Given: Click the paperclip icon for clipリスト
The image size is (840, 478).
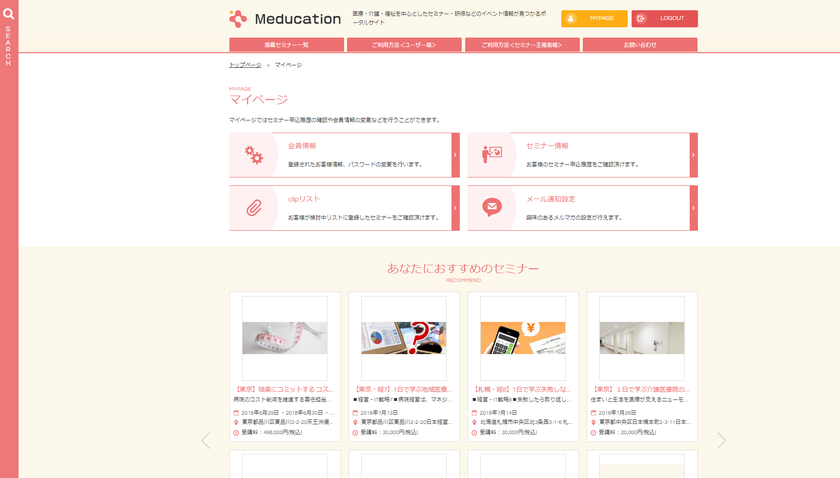Looking at the screenshot, I should click(x=254, y=208).
